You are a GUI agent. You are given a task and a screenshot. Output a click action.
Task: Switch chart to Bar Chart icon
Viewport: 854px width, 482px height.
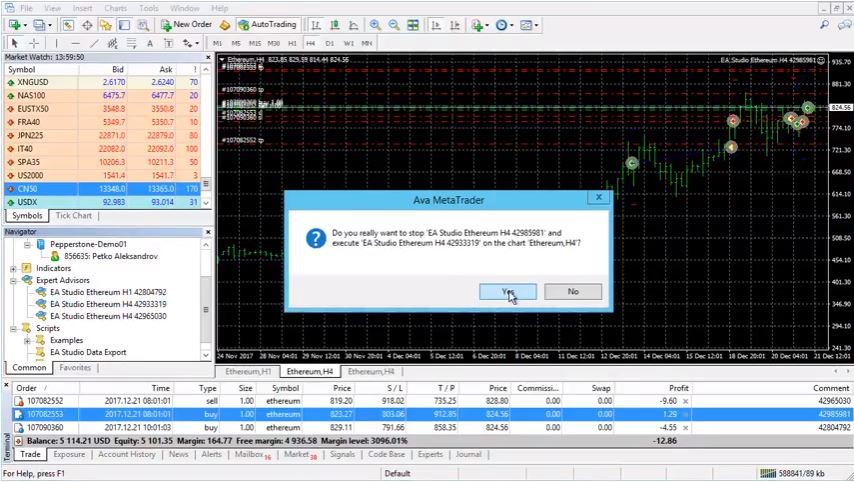click(316, 25)
